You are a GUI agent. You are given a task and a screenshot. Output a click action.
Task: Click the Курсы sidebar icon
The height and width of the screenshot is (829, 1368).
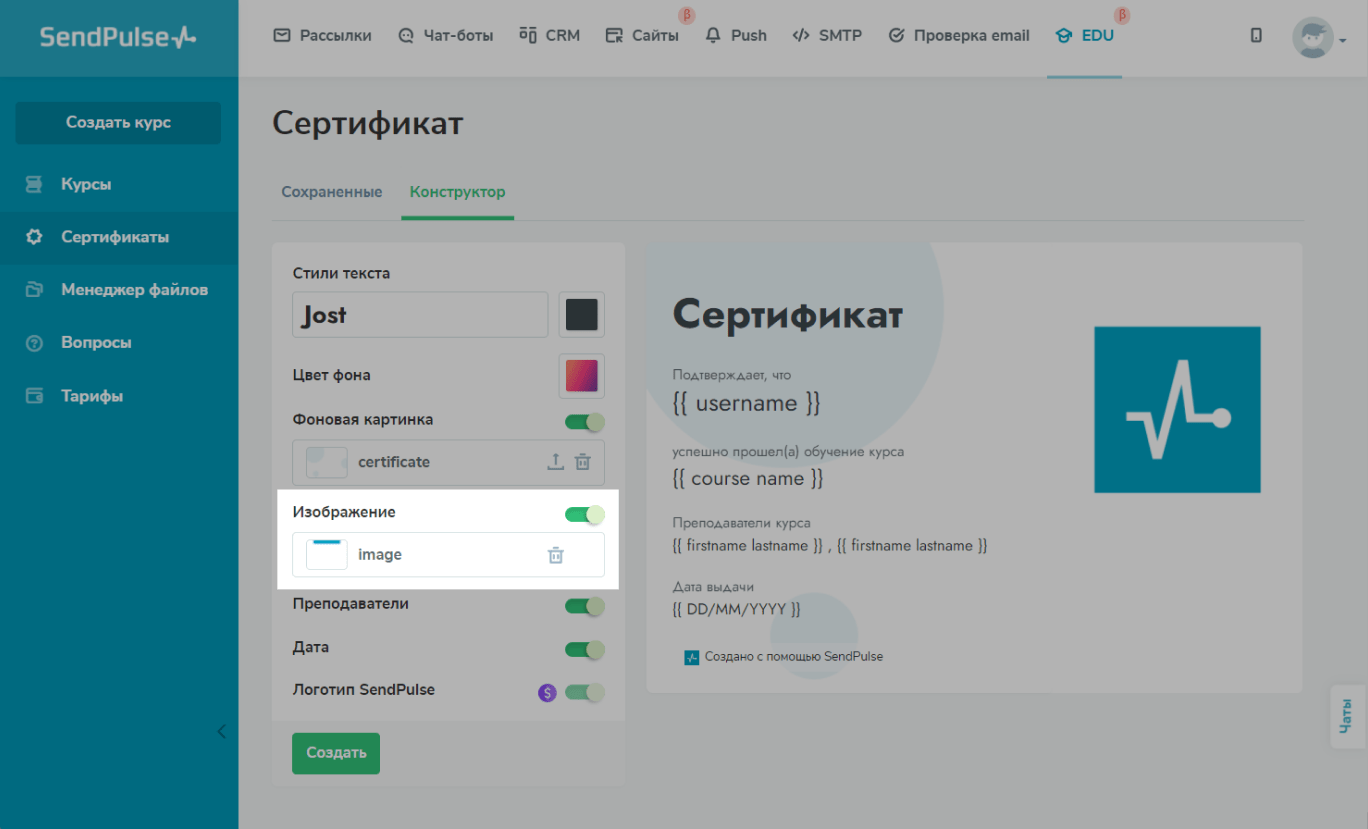(34, 184)
